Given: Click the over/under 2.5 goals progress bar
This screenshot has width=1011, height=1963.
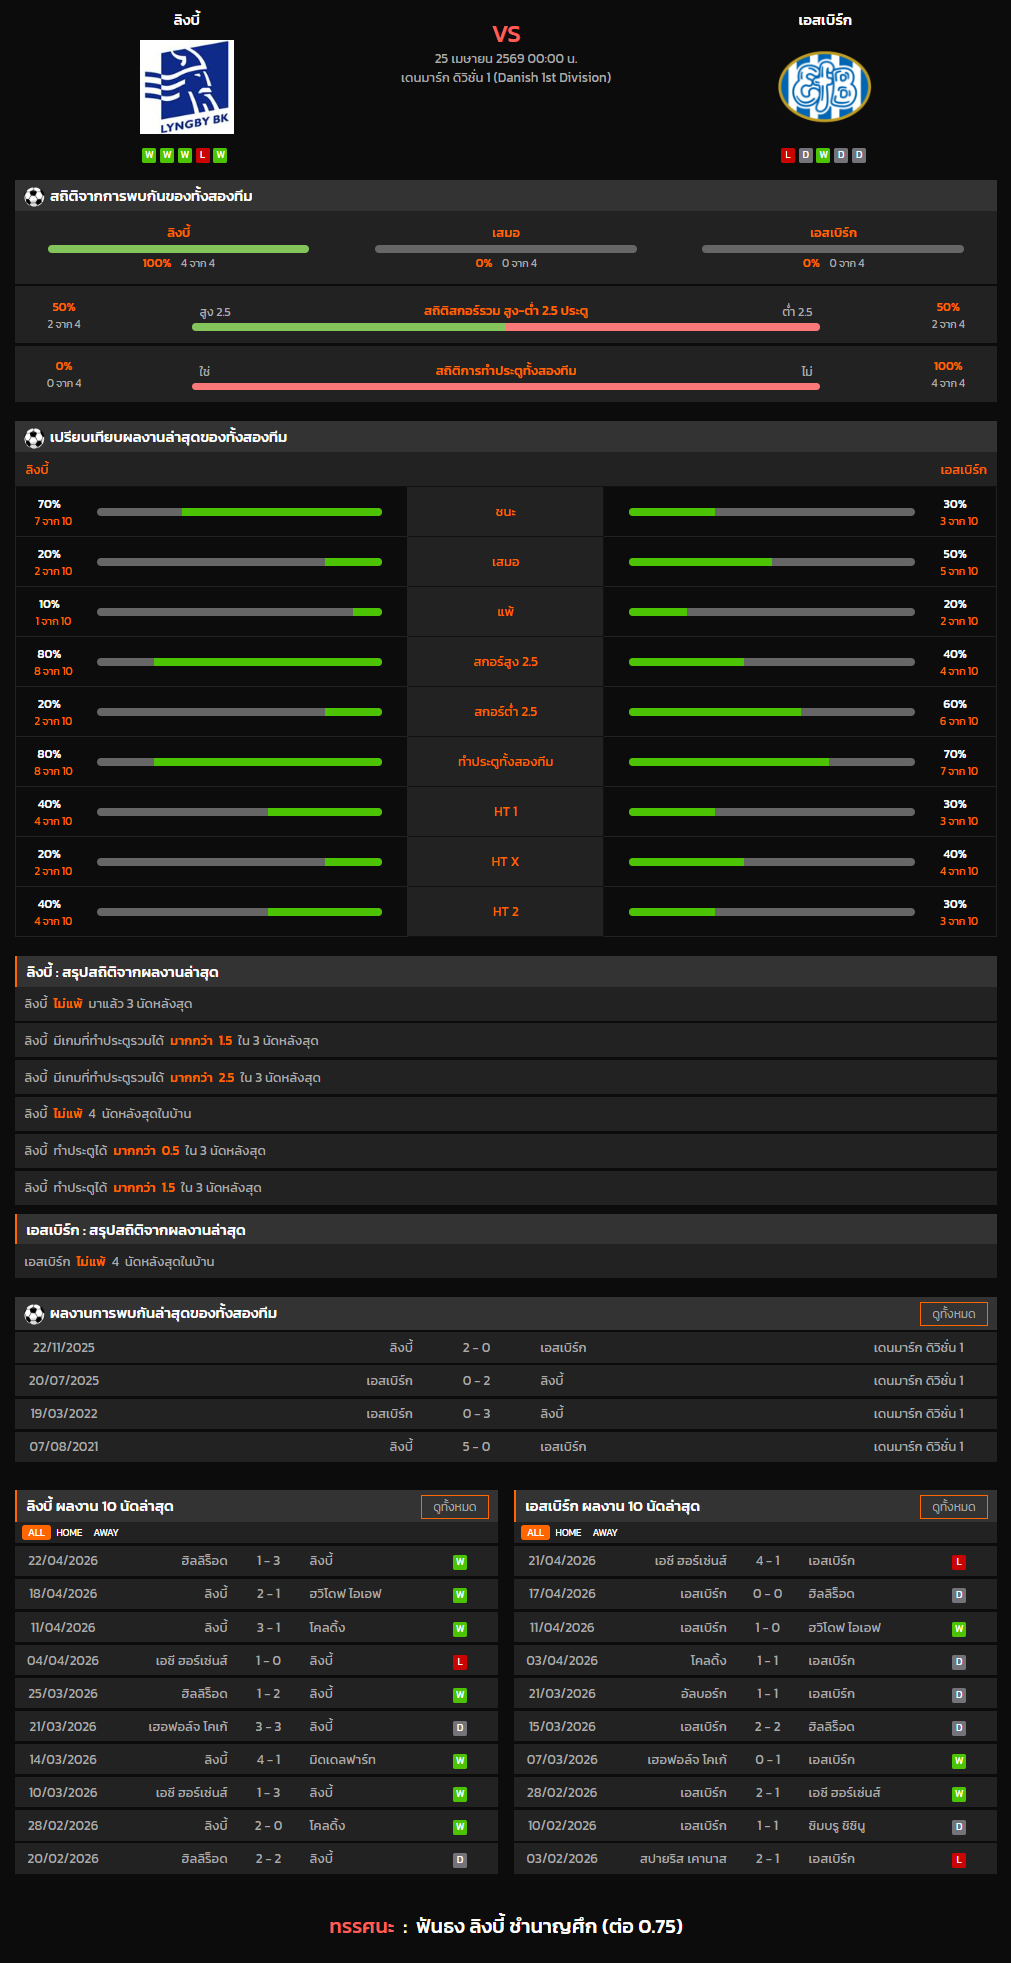Looking at the screenshot, I should tap(506, 327).
